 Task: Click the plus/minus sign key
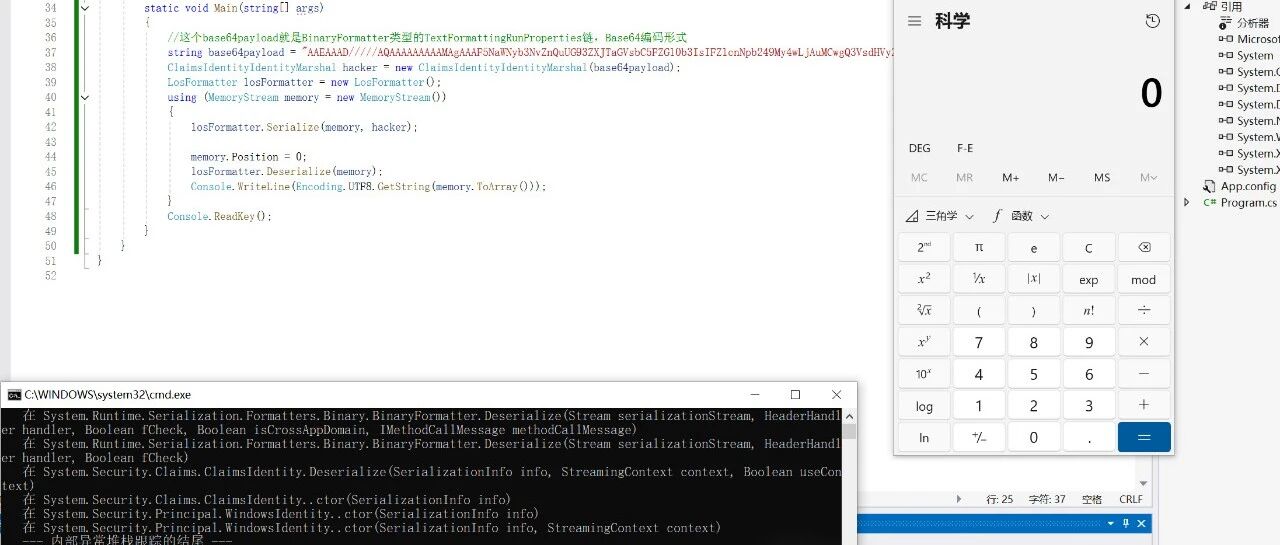979,437
